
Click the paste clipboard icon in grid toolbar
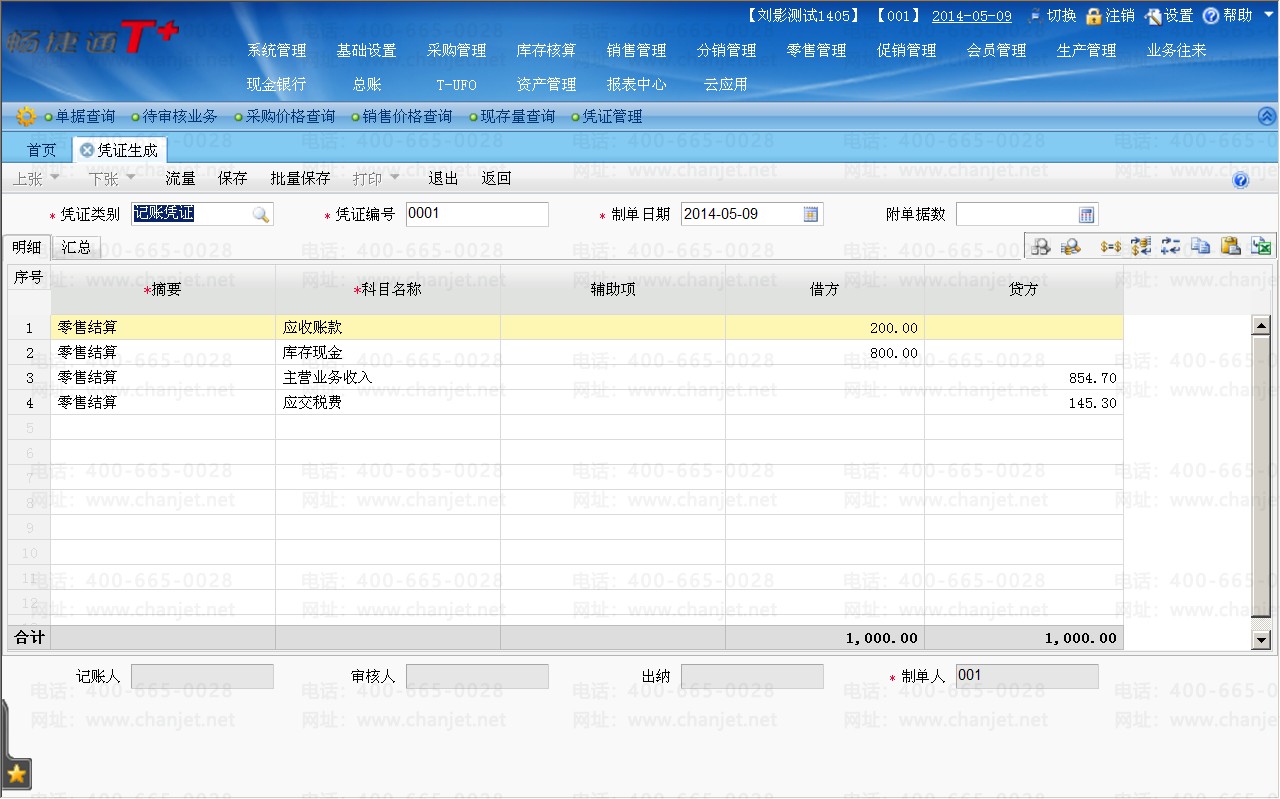pyautogui.click(x=1231, y=246)
